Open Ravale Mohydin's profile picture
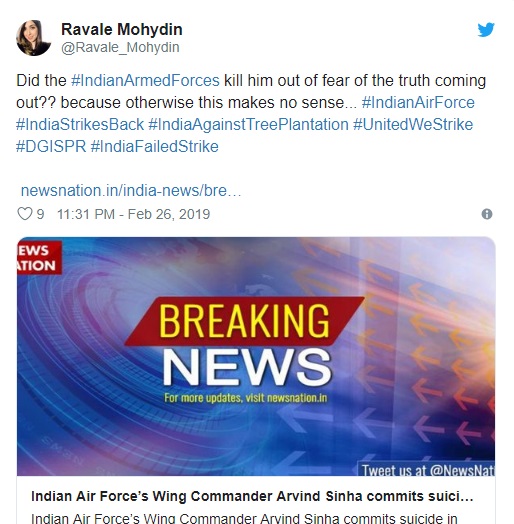 click(33, 38)
